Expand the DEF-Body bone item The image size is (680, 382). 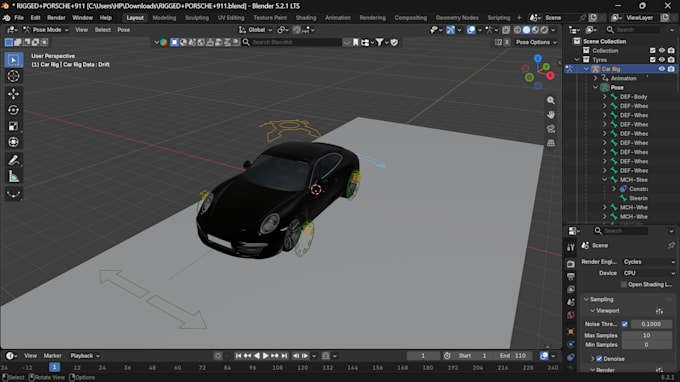[x=605, y=97]
